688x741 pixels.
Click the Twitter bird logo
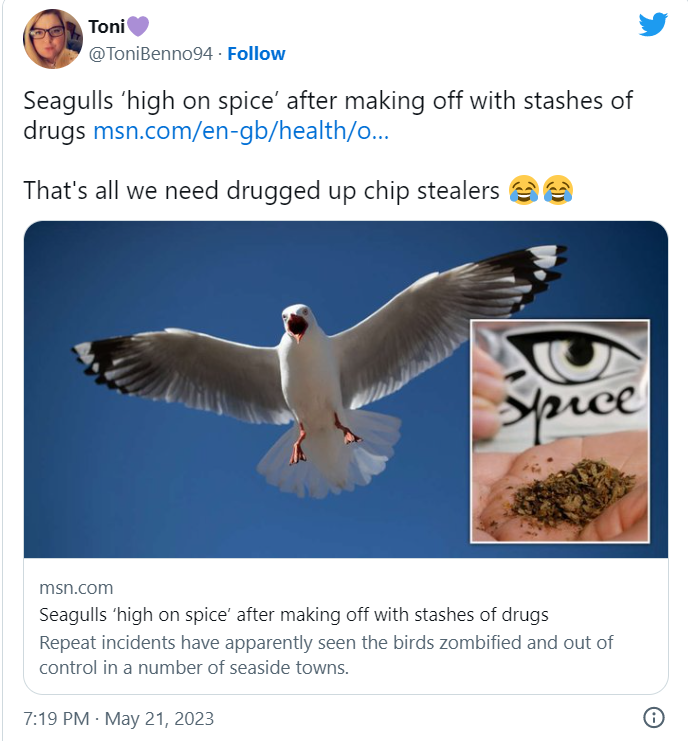pyautogui.click(x=653, y=25)
